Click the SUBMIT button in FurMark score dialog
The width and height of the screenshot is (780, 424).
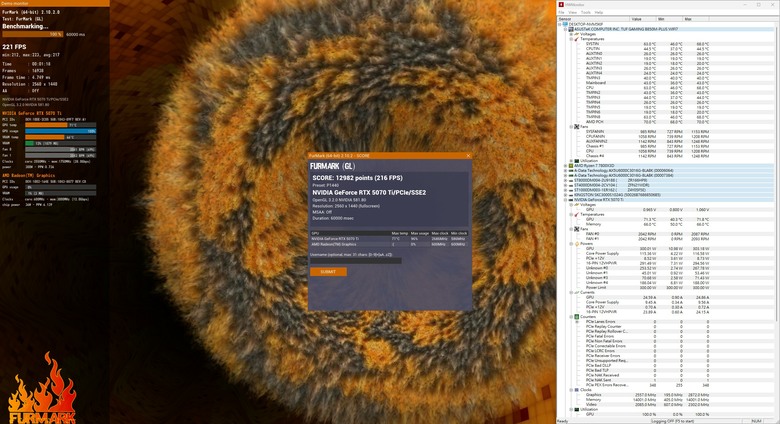(328, 272)
